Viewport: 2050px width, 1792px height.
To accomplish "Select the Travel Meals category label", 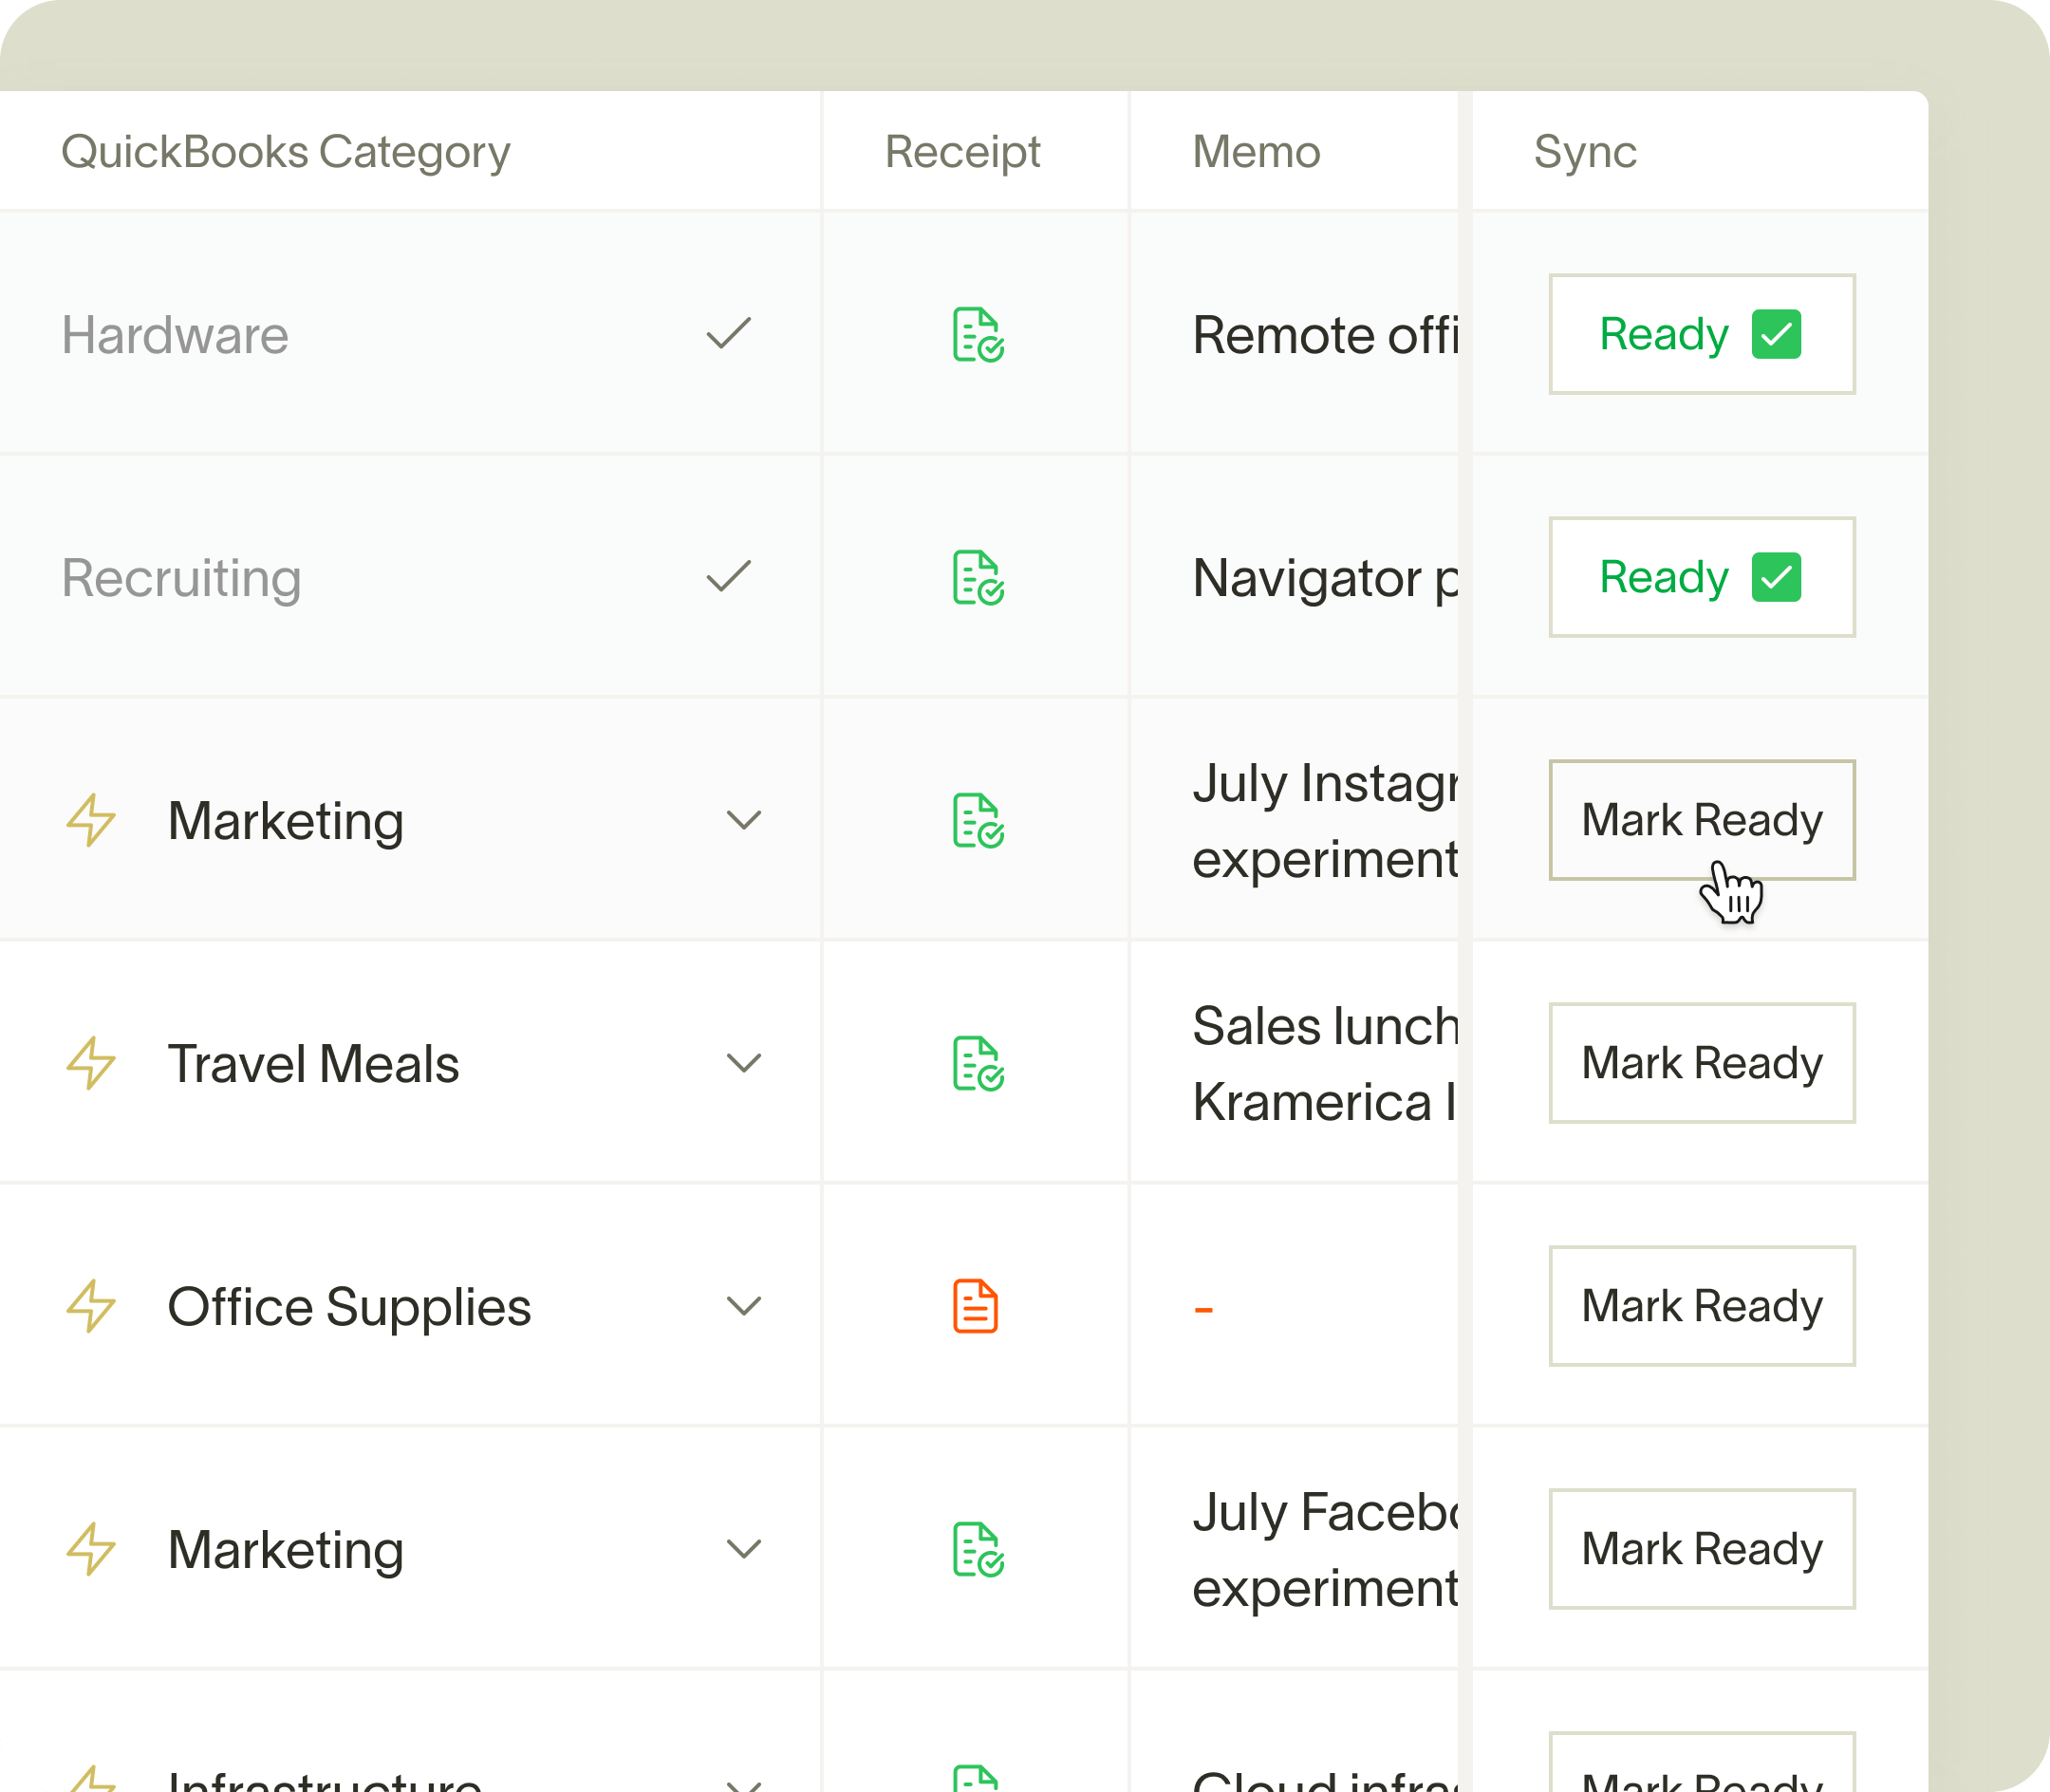I will (x=313, y=1063).
